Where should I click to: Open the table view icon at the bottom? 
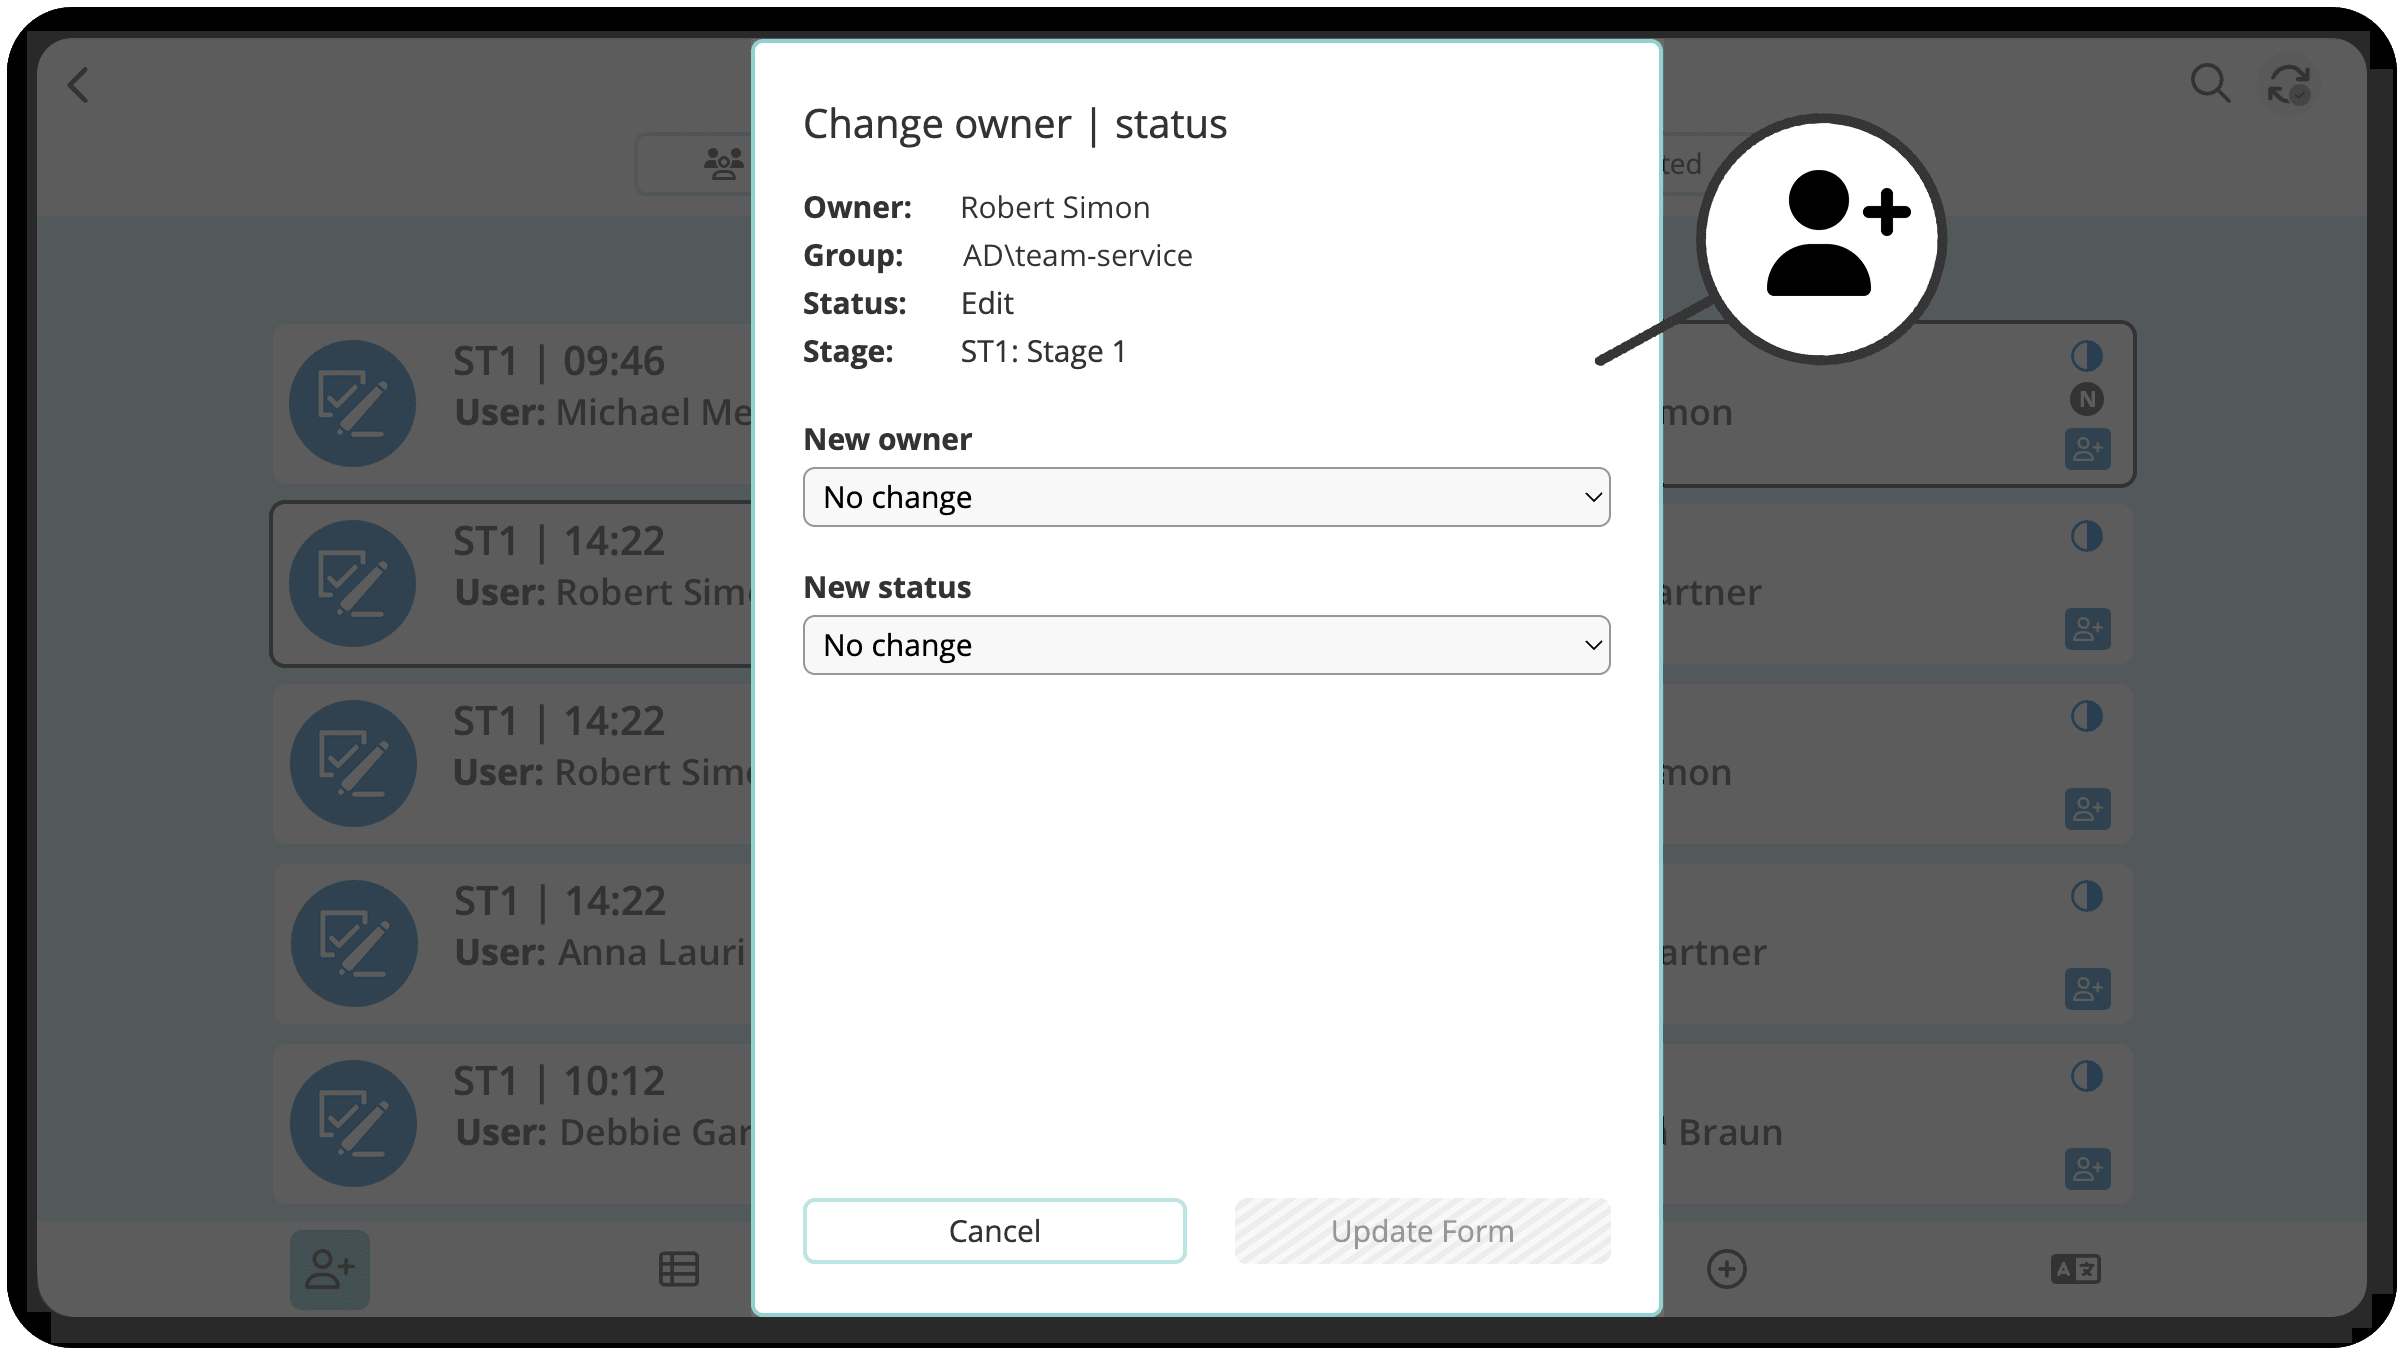679,1269
